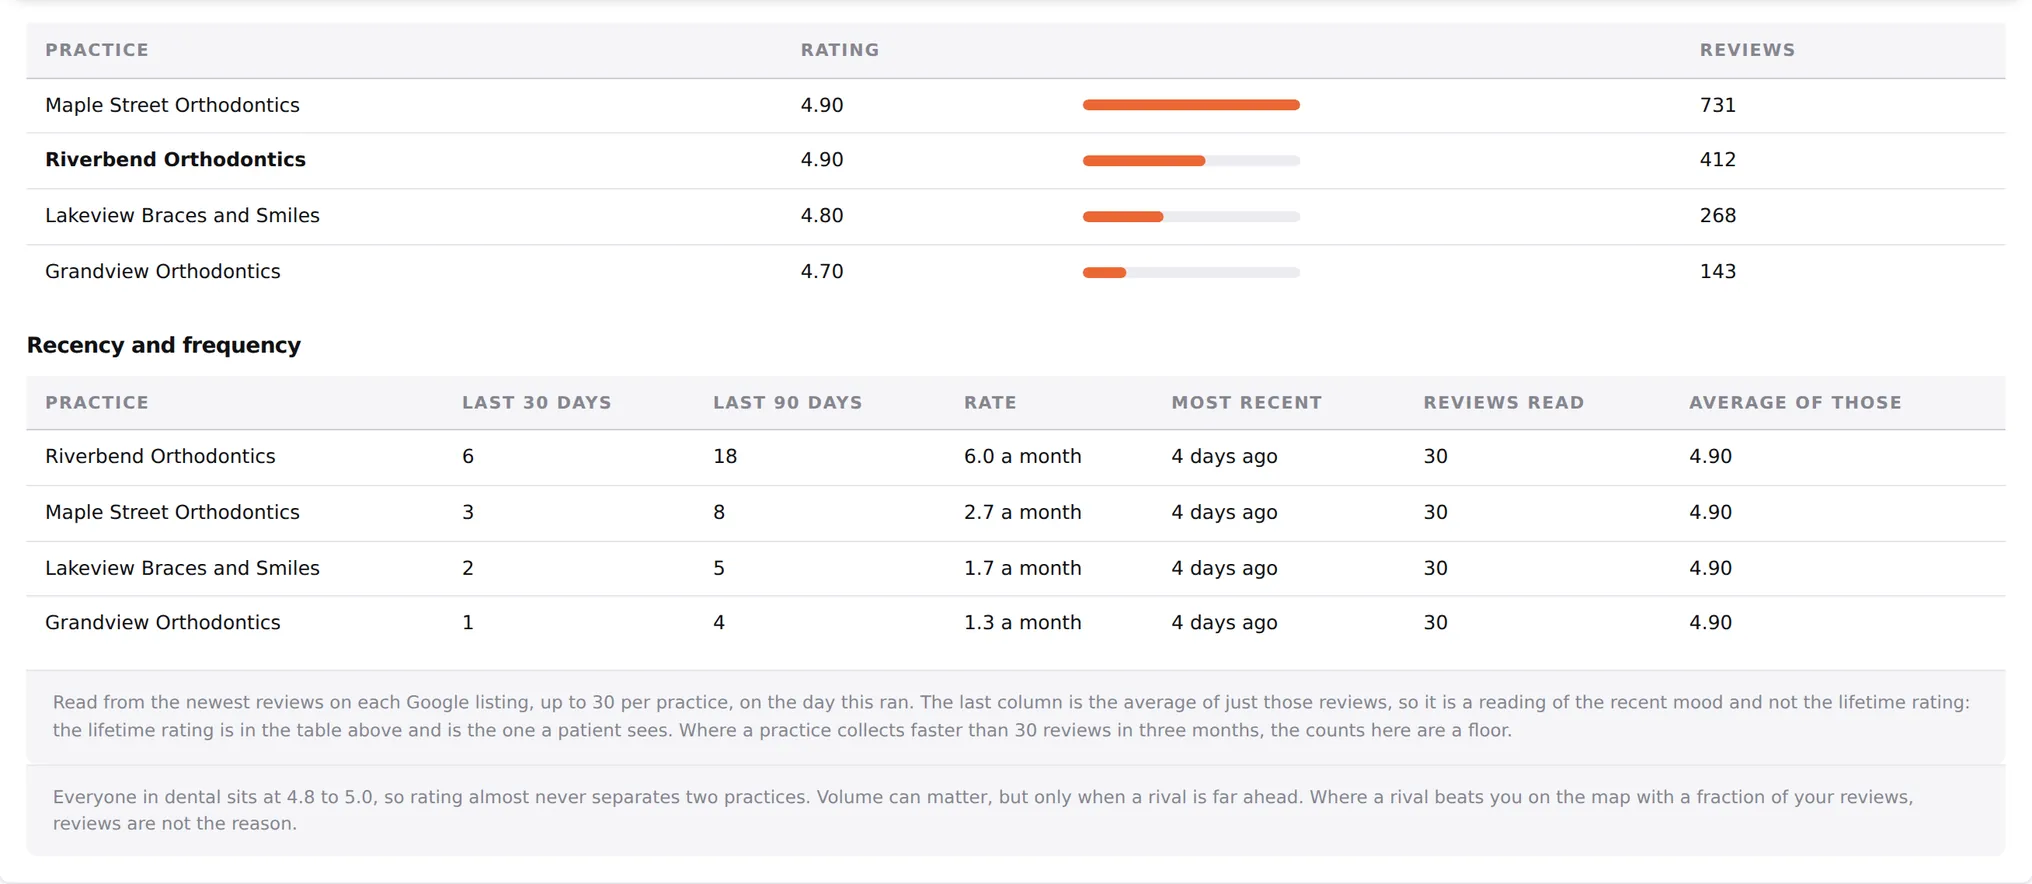
Task: Select the "2.7 a month" rate
Action: coord(1022,513)
